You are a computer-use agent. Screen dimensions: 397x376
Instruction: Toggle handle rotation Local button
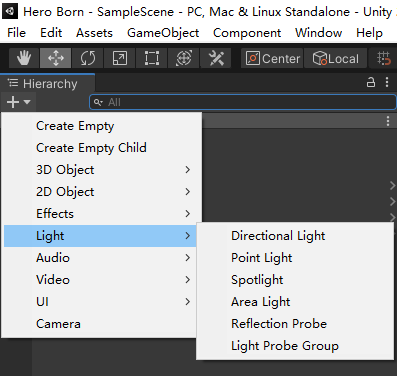pyautogui.click(x=335, y=59)
